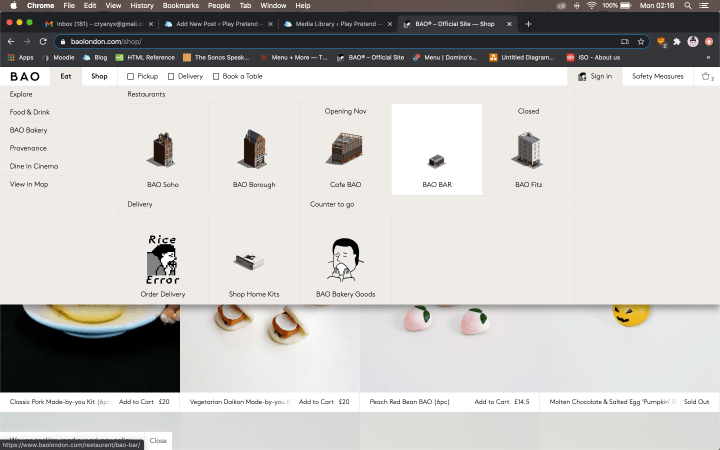This screenshot has height=450, width=720.
Task: Open the shopping cart icon
Action: 706,76
